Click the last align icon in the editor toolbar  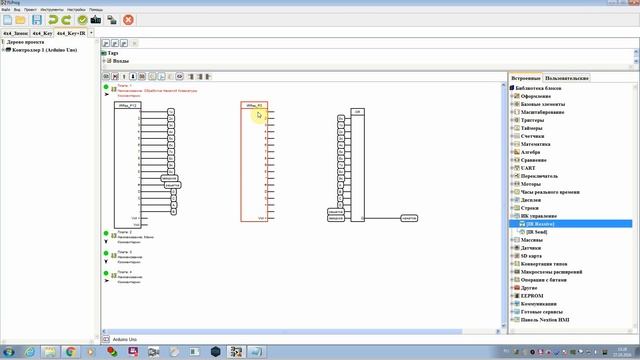[x=208, y=76]
